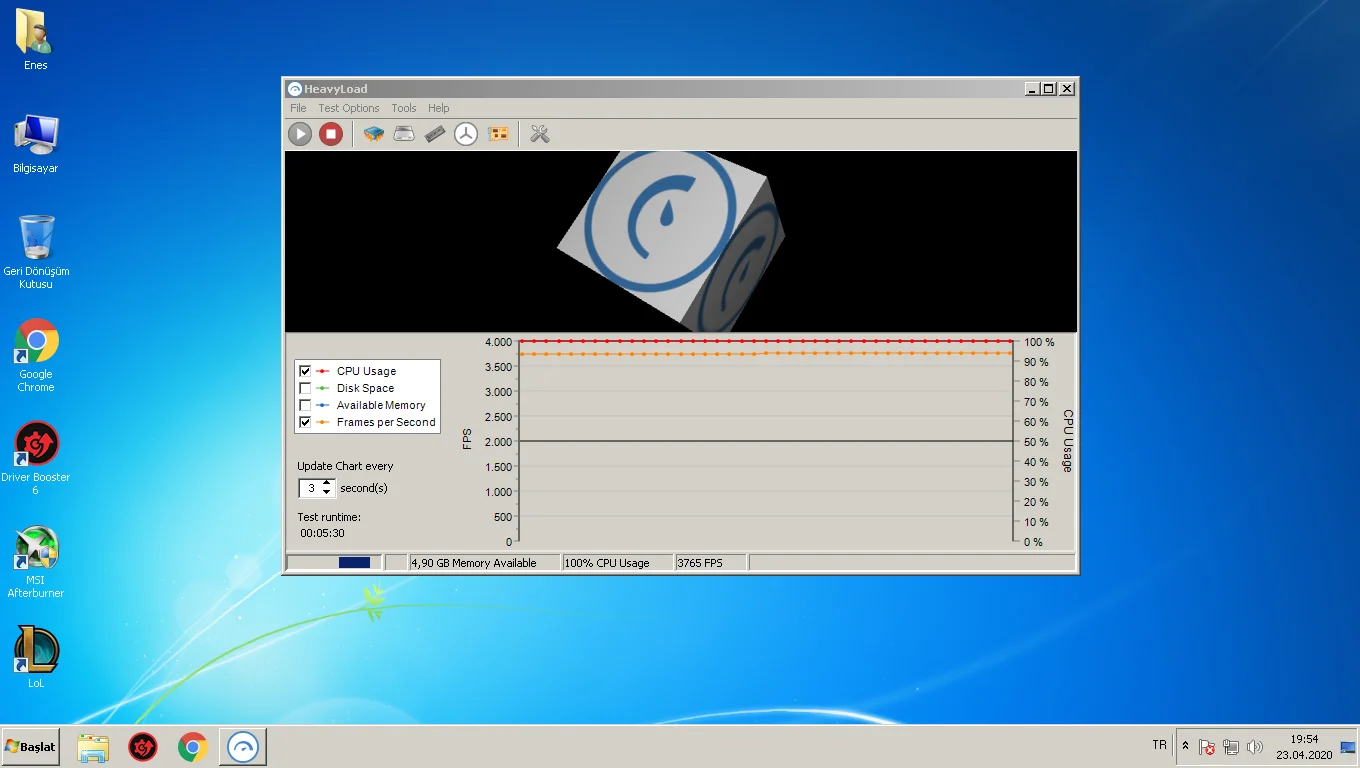Screen dimensions: 1360x768
Task: Open the volume speaker tray icon
Action: pyautogui.click(x=1255, y=747)
